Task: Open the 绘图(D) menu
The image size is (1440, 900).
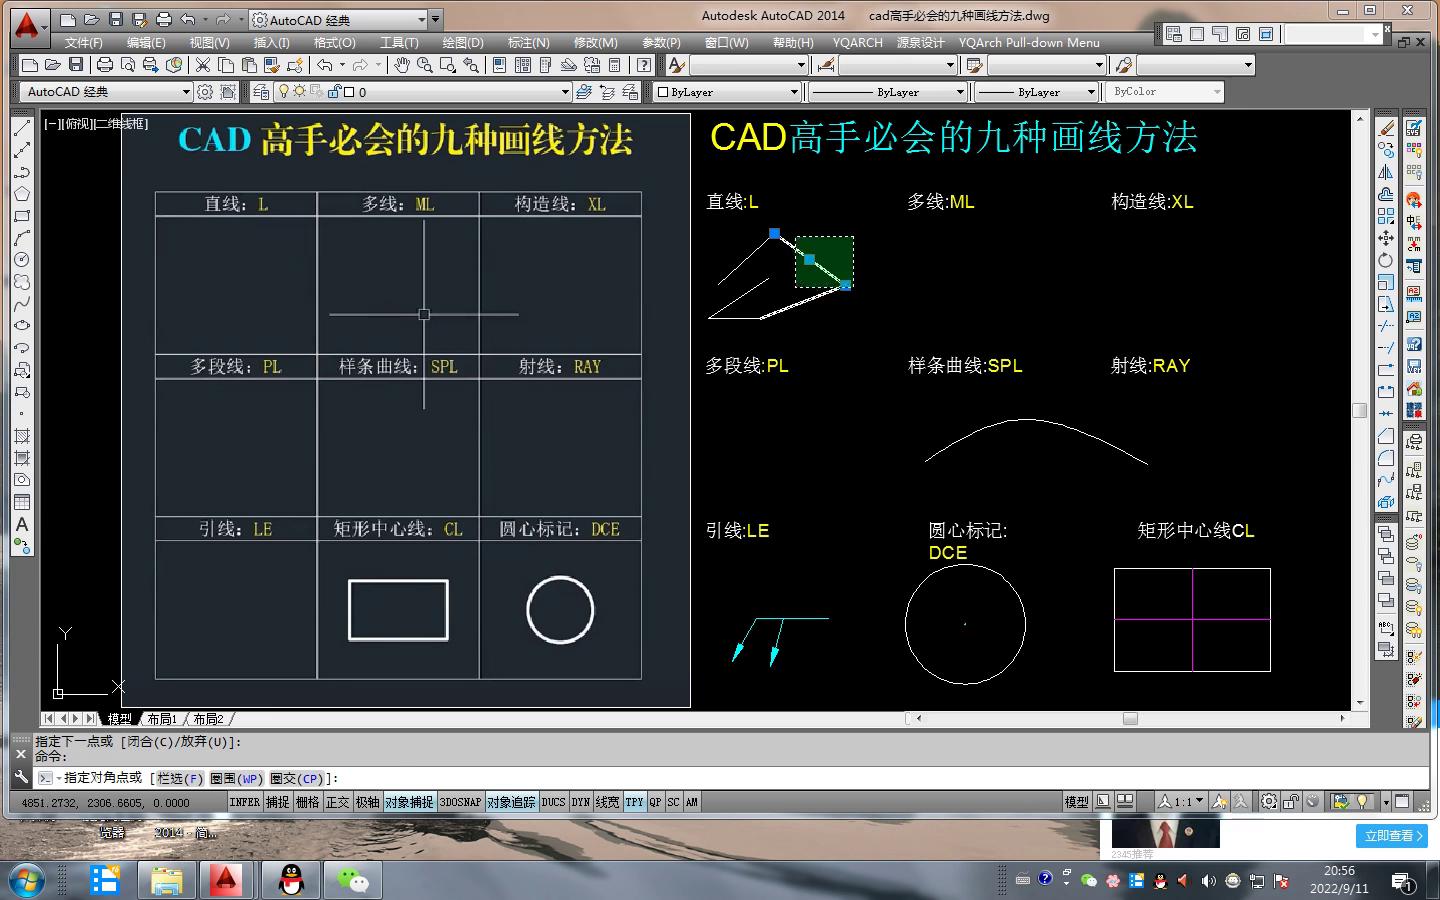Action: pyautogui.click(x=462, y=43)
